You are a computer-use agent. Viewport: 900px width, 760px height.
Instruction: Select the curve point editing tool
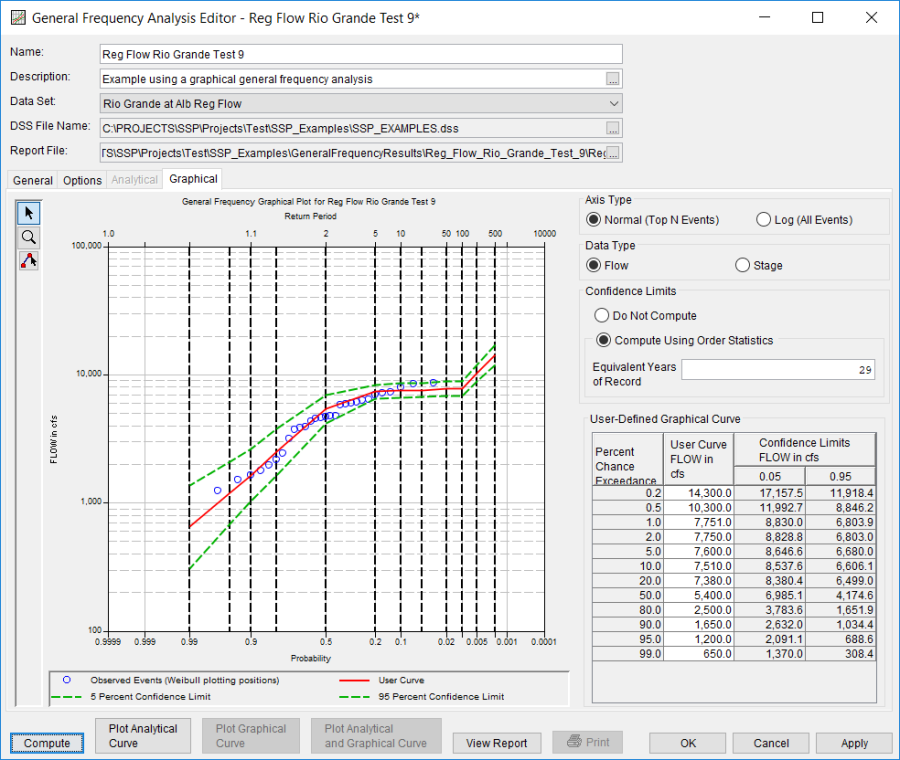(29, 261)
